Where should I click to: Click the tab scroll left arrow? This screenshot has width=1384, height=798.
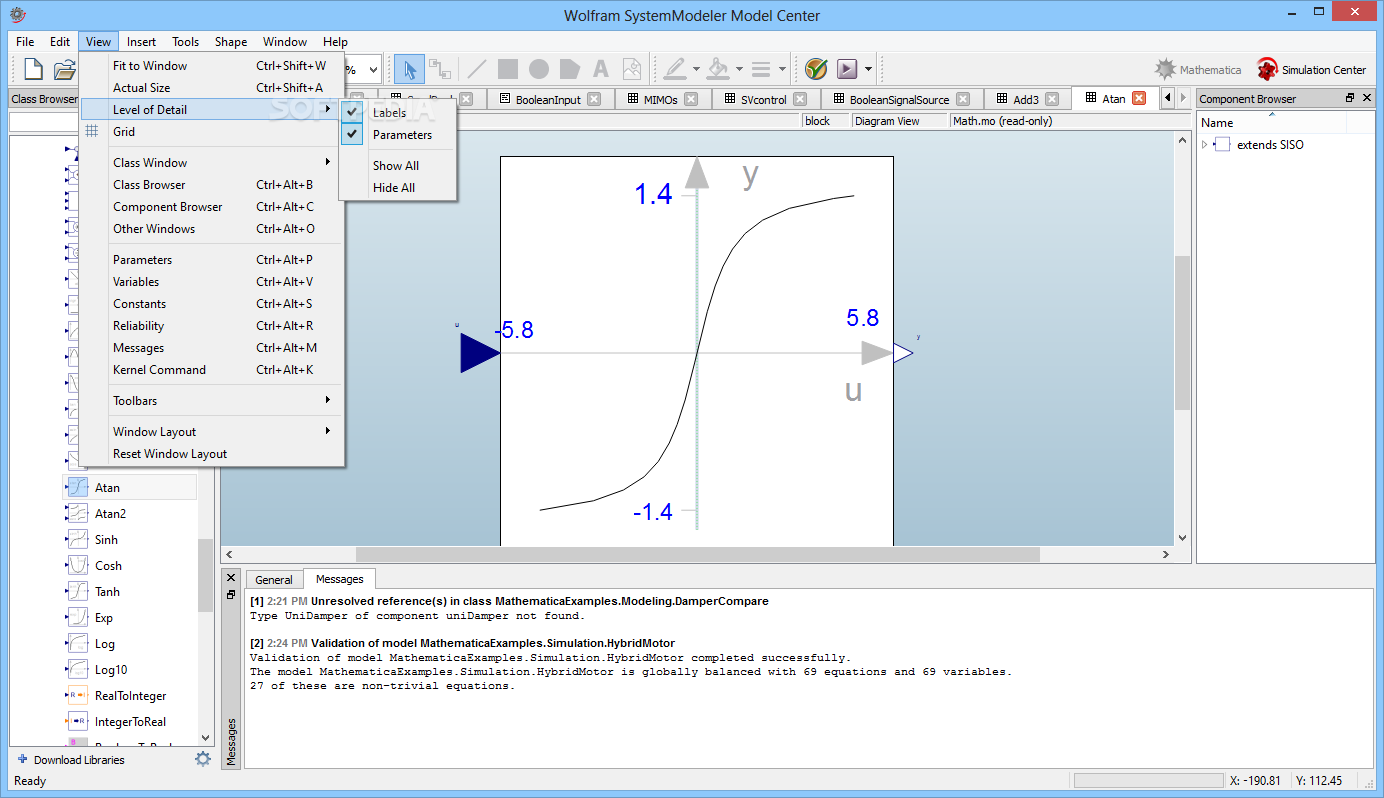1167,98
